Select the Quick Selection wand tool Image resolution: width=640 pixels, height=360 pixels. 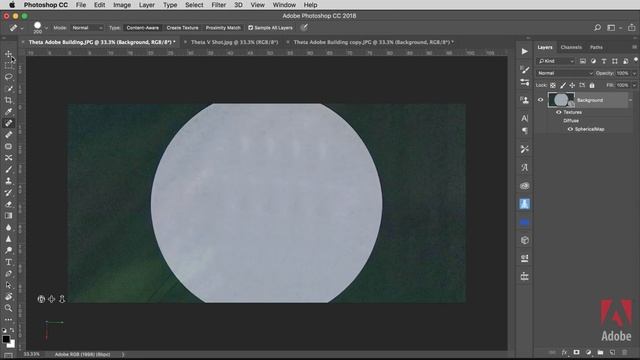[8, 89]
